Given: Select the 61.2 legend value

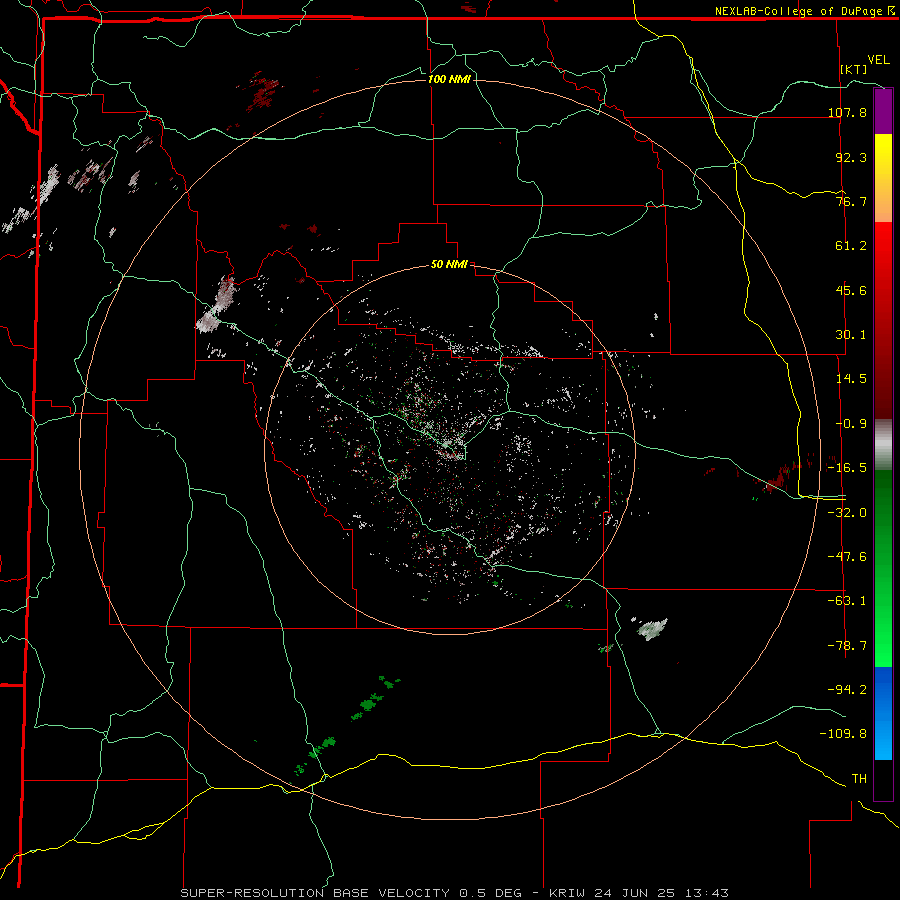Looking at the screenshot, I should pyautogui.click(x=851, y=246).
